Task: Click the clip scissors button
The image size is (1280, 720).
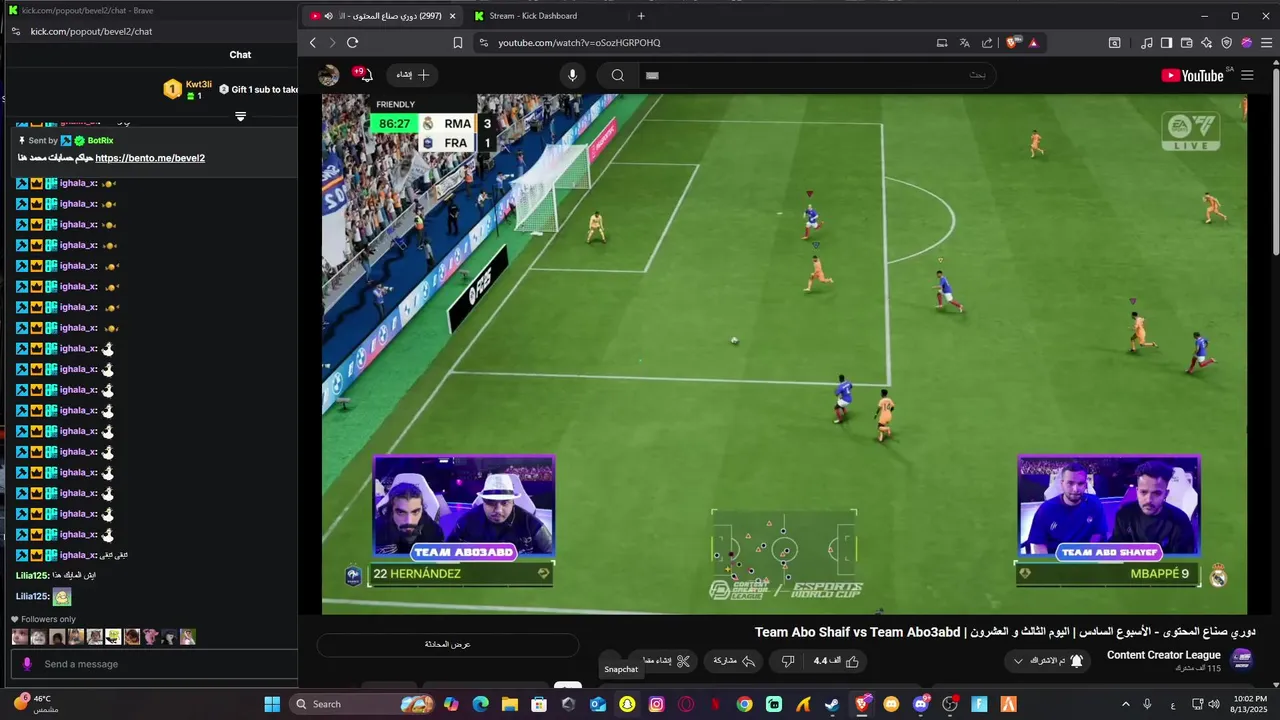Action: (x=665, y=661)
